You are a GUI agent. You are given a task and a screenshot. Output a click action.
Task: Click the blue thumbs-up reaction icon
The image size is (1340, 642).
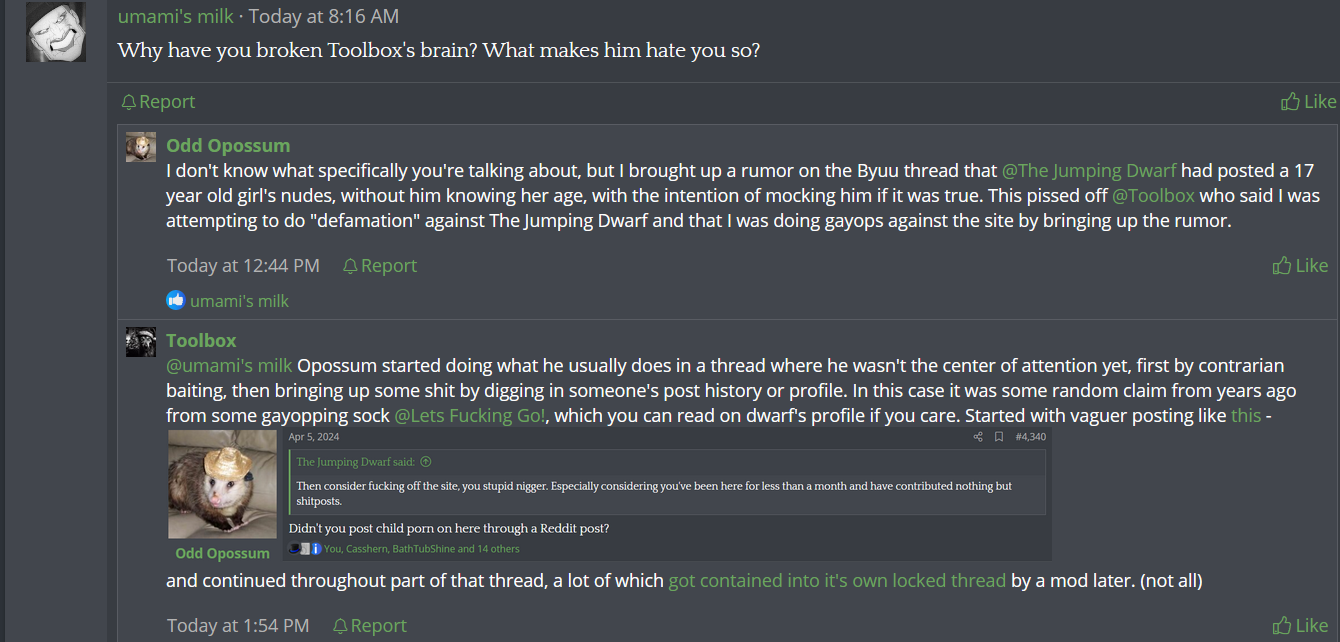(176, 300)
